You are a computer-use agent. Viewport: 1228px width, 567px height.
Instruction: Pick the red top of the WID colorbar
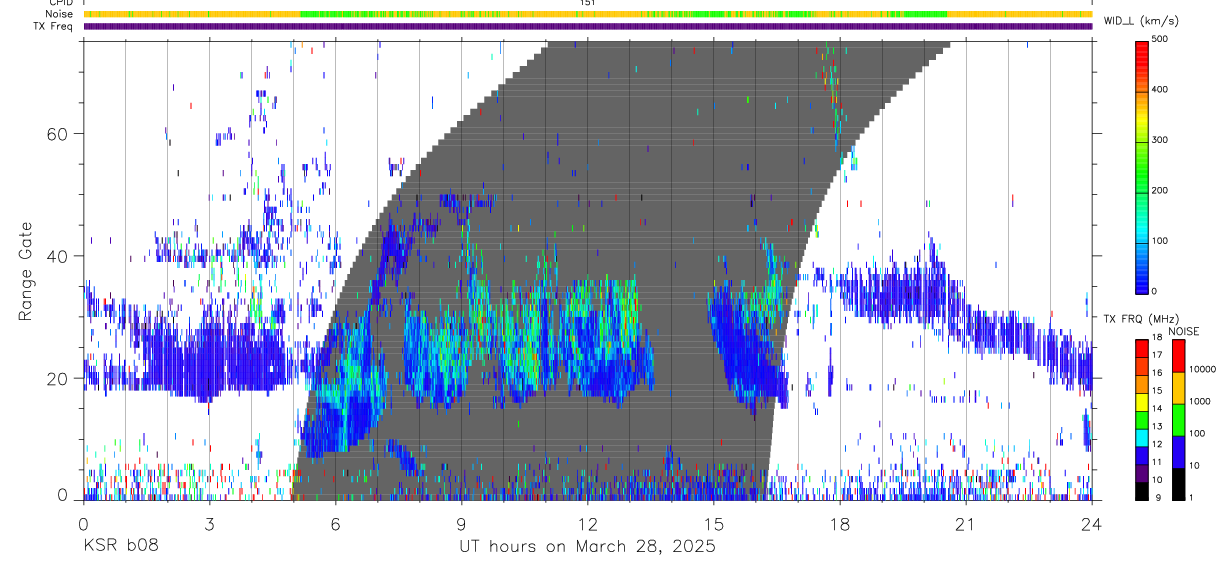(x=1142, y=47)
